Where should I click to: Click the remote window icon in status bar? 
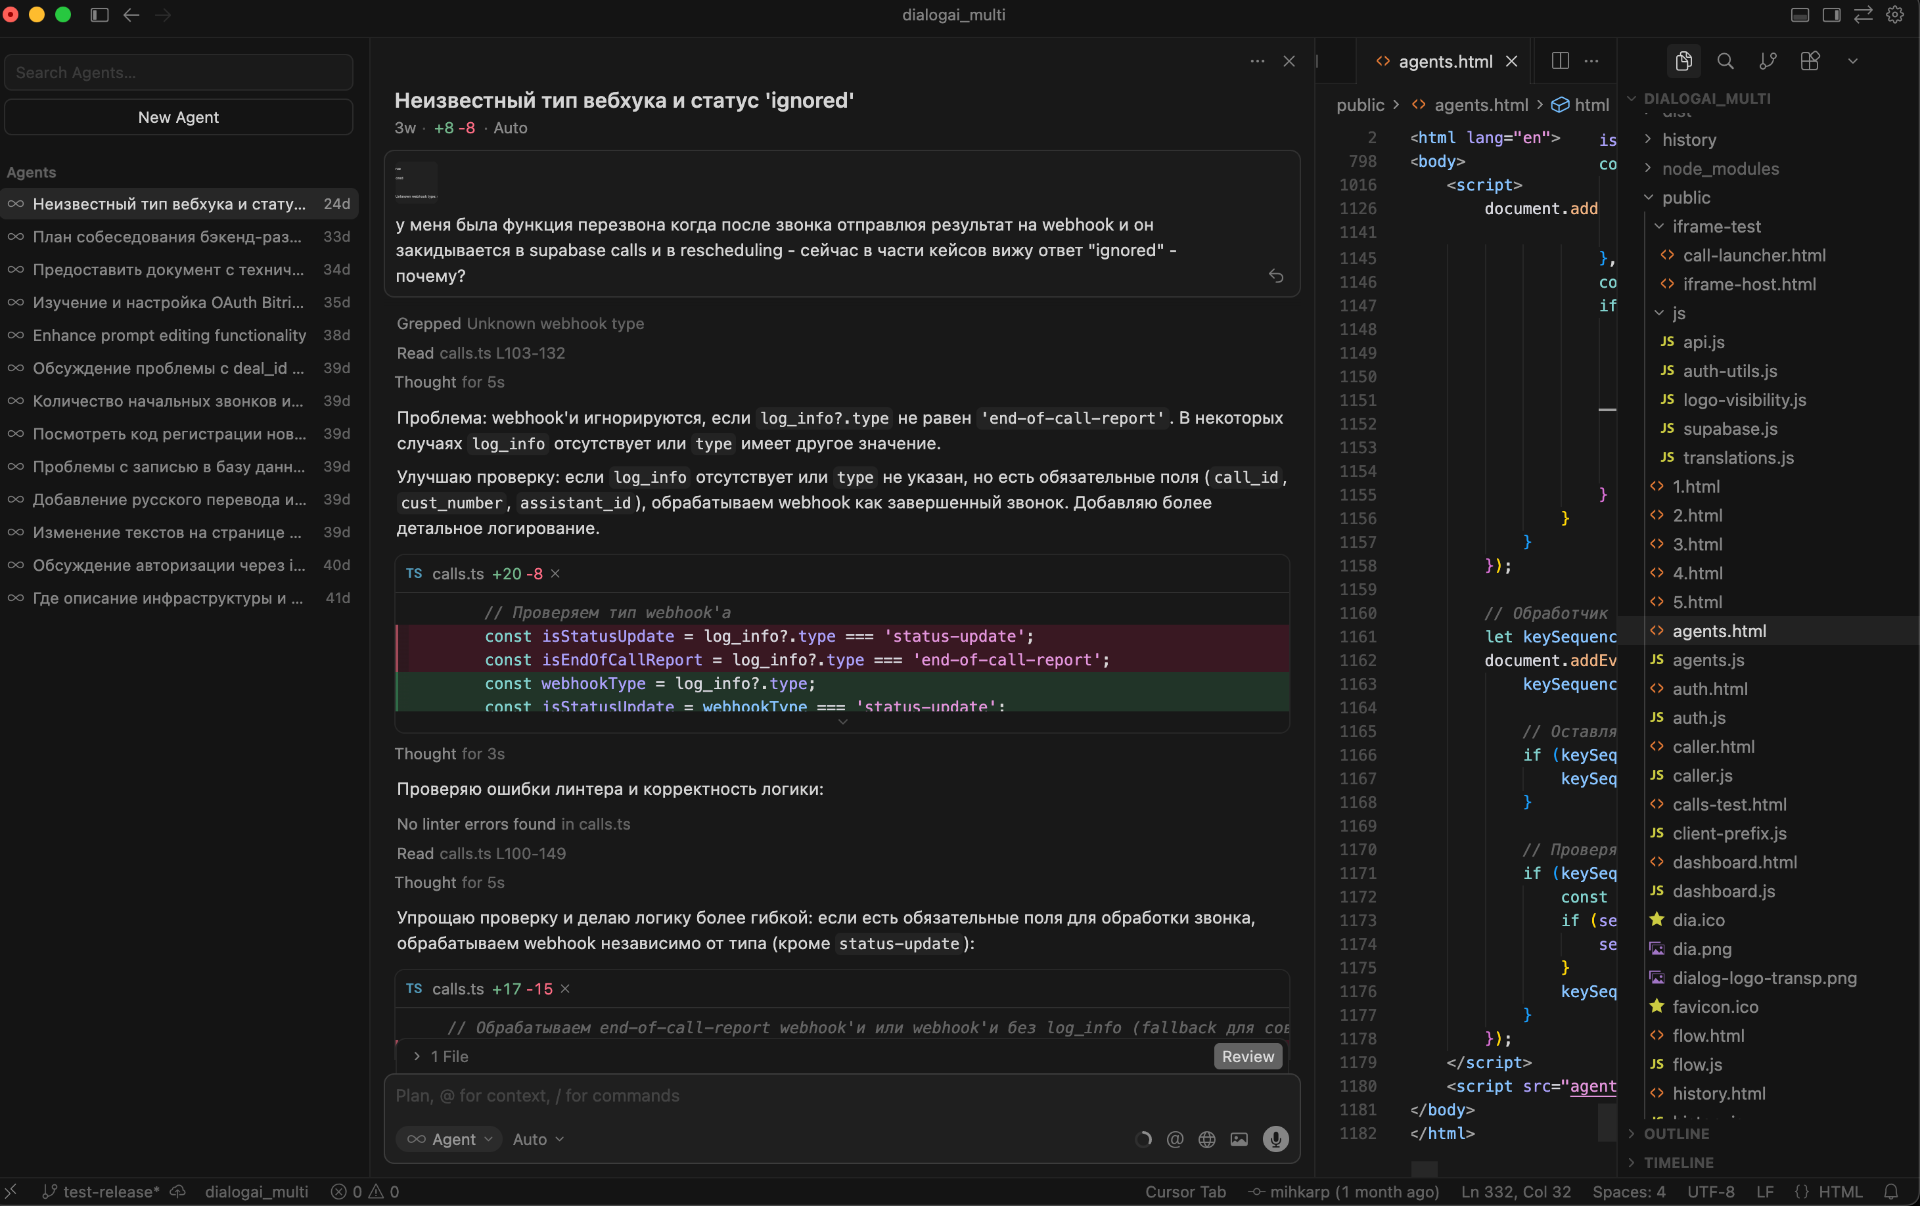tap(10, 1192)
